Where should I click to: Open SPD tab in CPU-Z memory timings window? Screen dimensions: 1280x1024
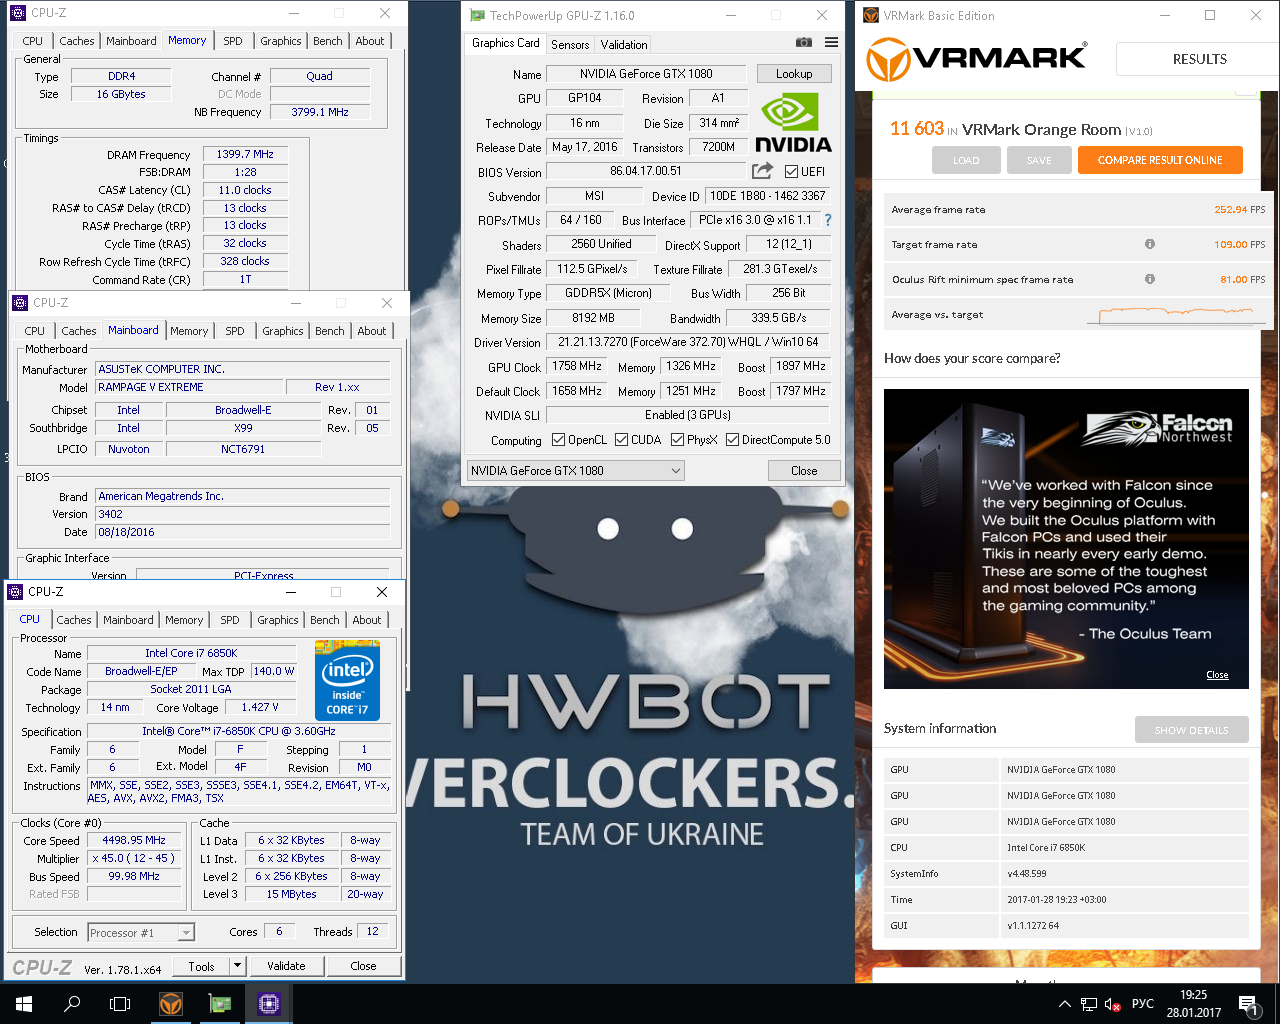233,41
